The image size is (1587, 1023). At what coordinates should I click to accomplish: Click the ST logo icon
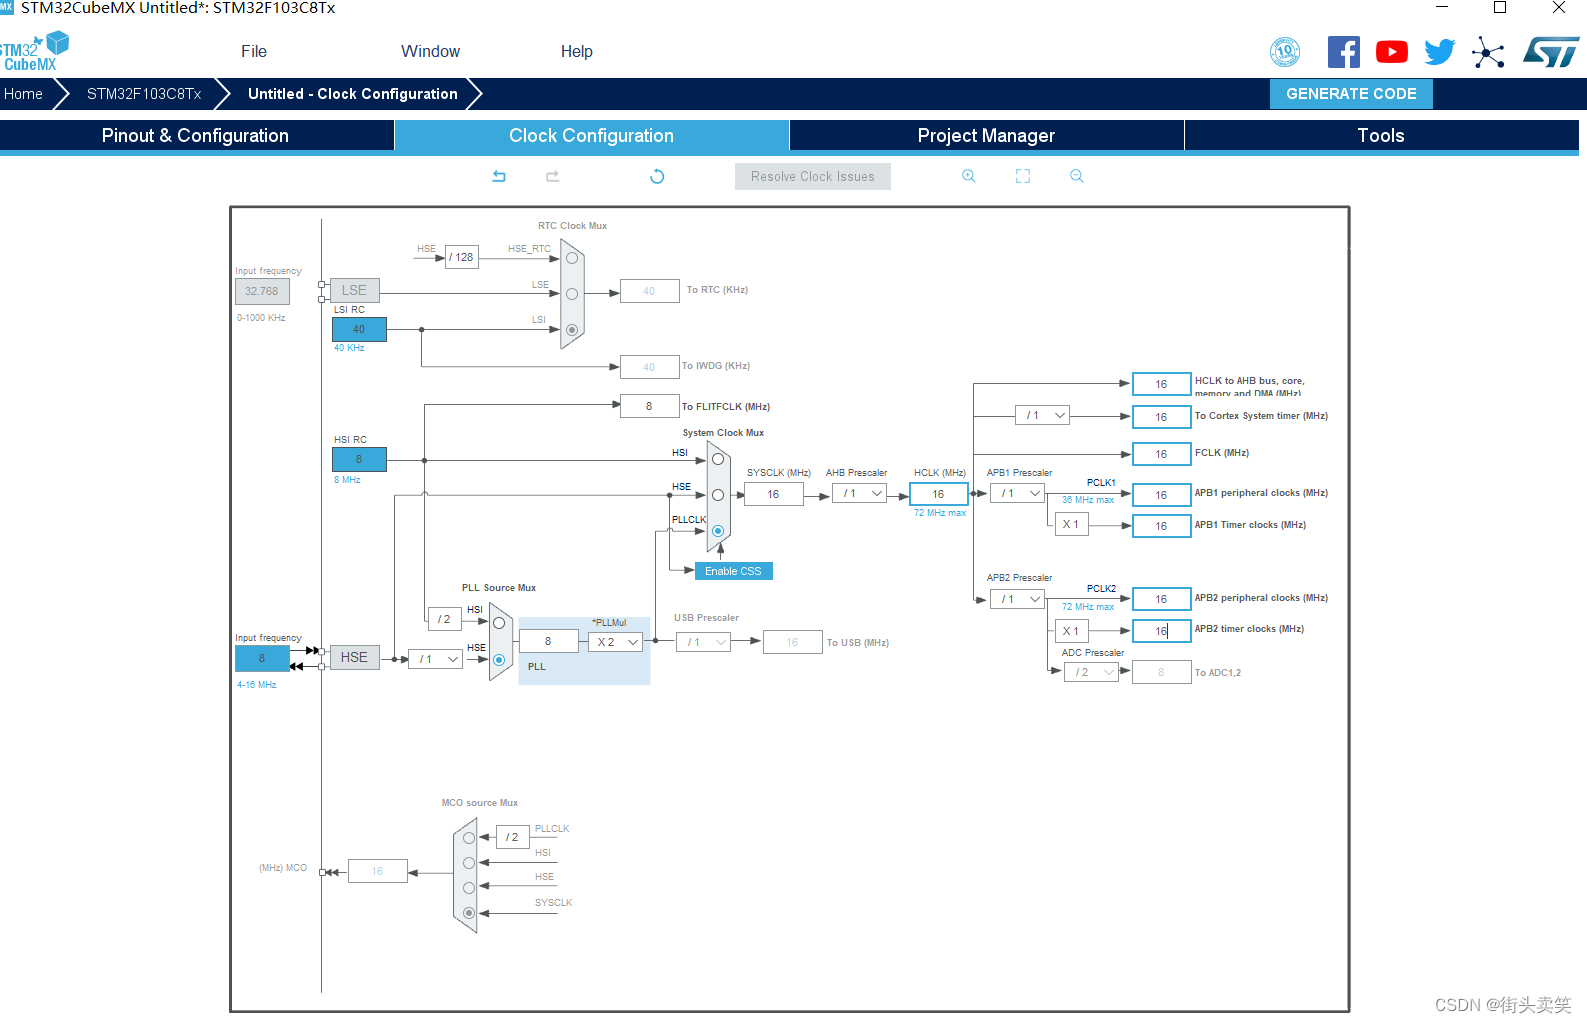1551,52
